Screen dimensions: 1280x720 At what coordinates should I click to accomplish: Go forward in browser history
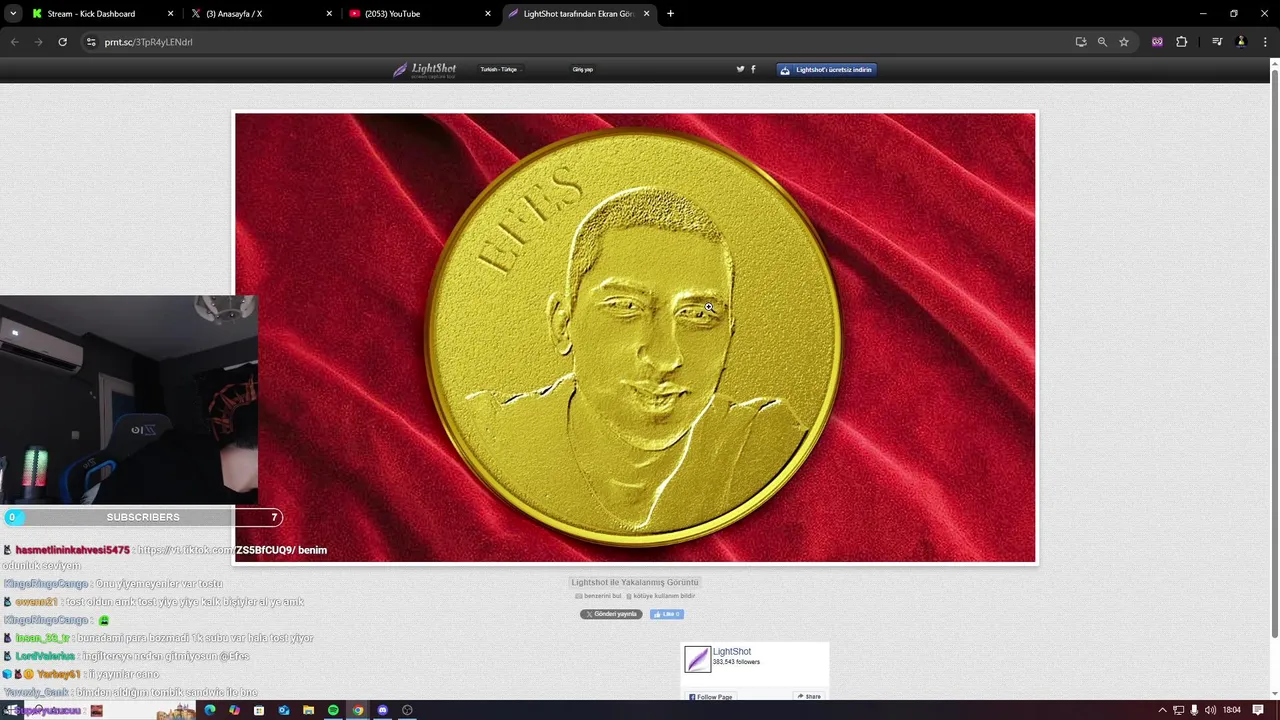point(38,42)
